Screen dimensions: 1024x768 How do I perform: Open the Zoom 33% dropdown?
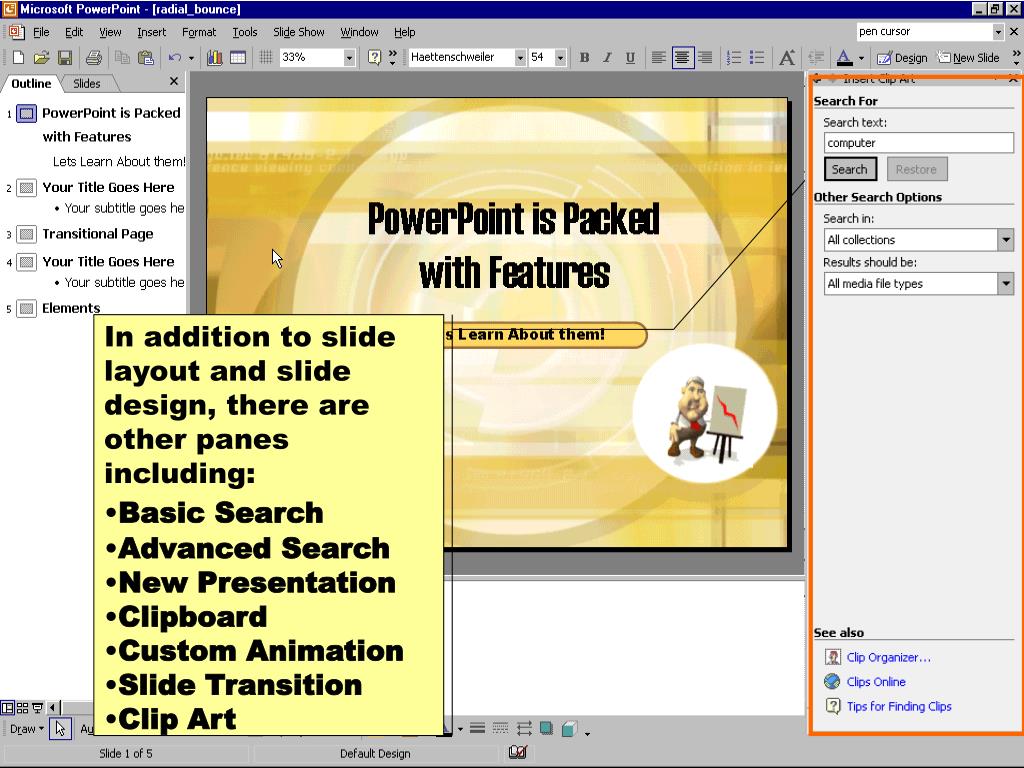click(349, 57)
